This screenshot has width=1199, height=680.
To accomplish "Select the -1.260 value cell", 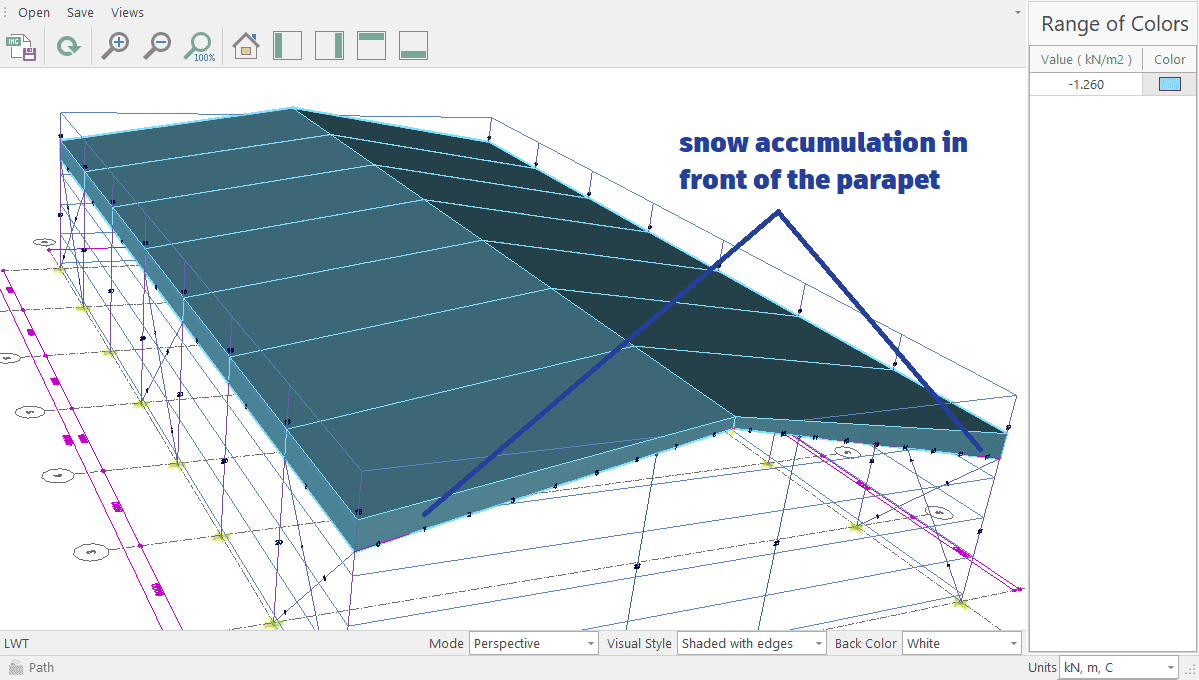I will pyautogui.click(x=1086, y=85).
